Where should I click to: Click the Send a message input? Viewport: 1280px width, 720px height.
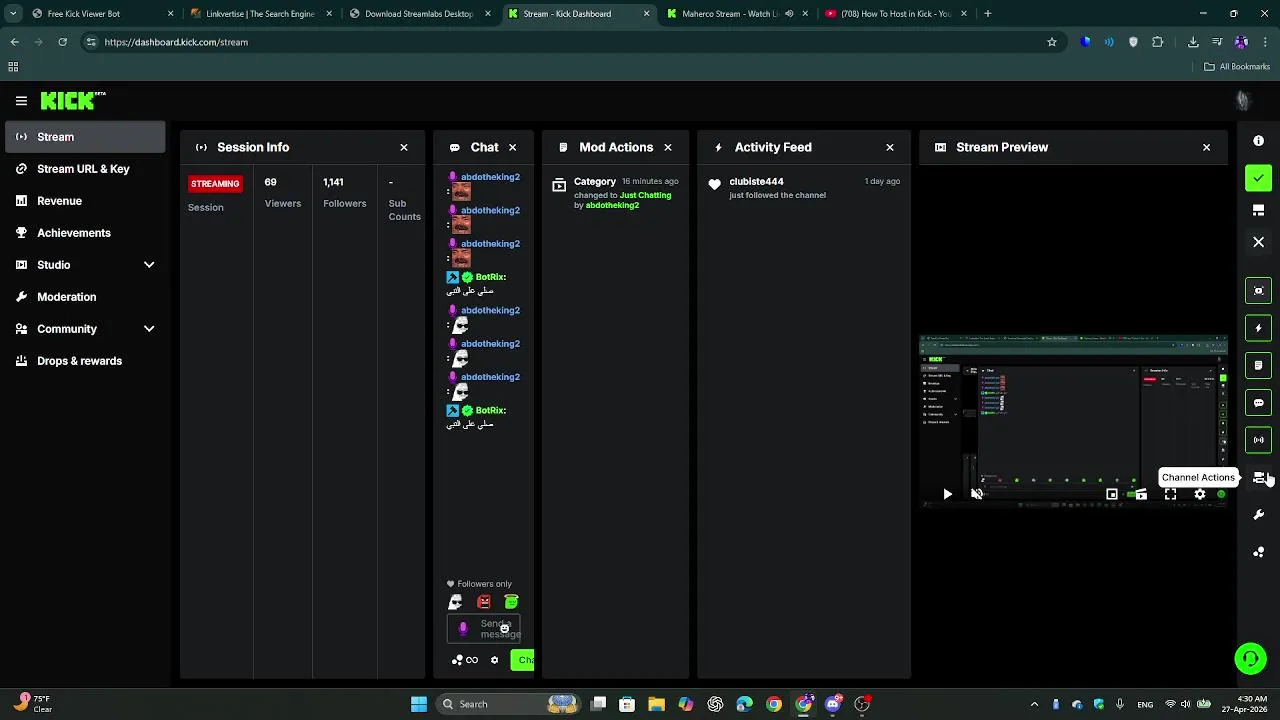click(x=483, y=628)
